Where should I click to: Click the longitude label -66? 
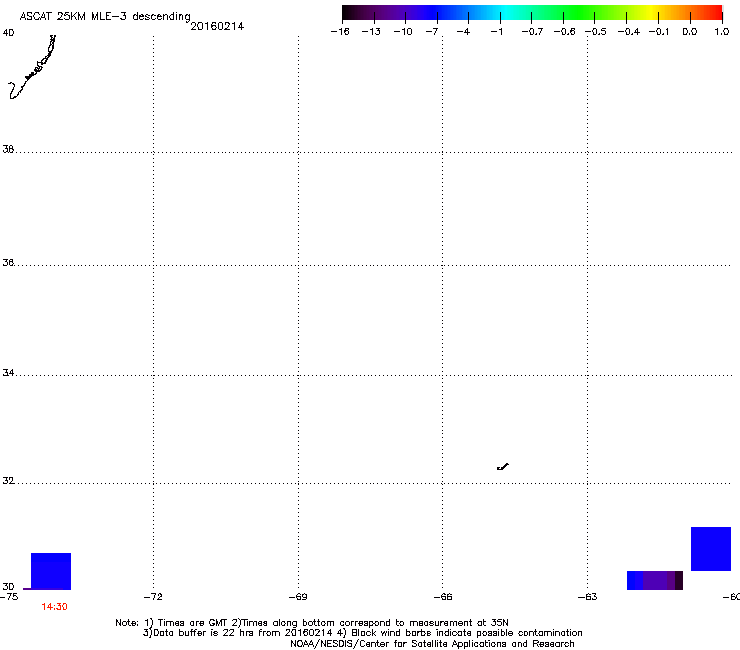pos(443,597)
